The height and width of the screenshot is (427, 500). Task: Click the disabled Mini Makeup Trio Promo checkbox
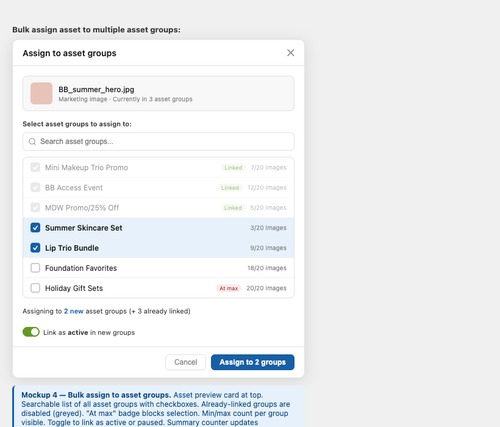[35, 167]
